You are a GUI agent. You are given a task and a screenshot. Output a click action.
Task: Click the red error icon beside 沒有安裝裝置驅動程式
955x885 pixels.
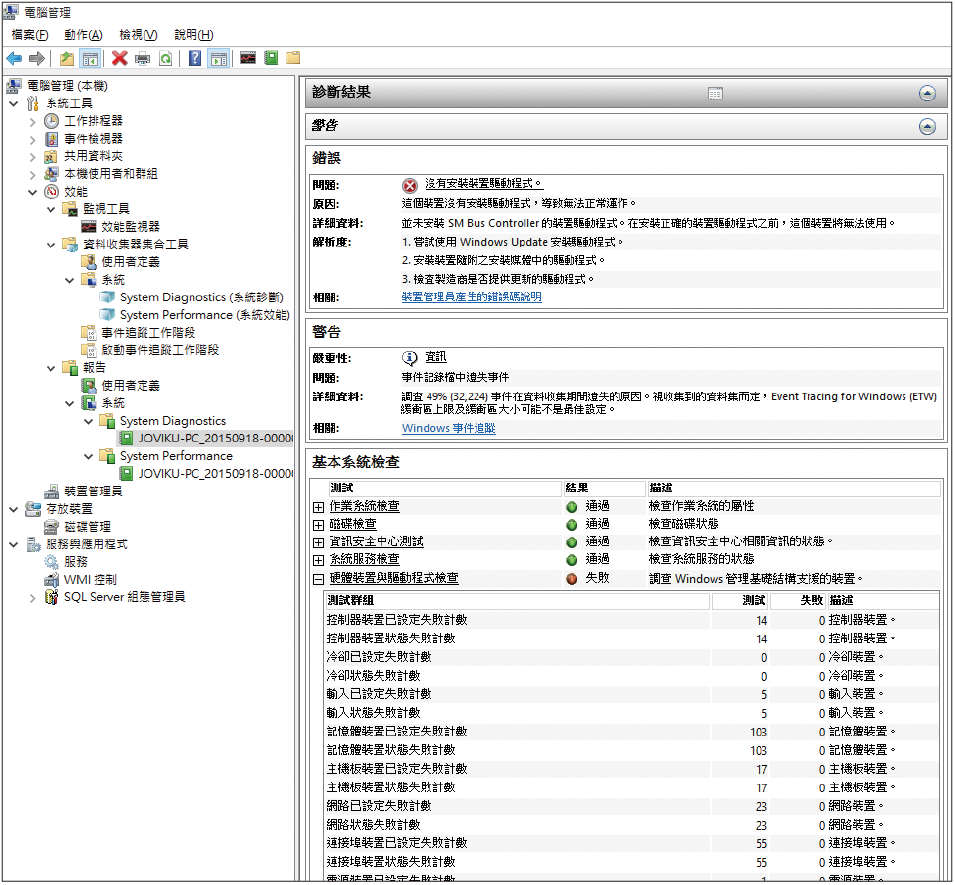410,185
